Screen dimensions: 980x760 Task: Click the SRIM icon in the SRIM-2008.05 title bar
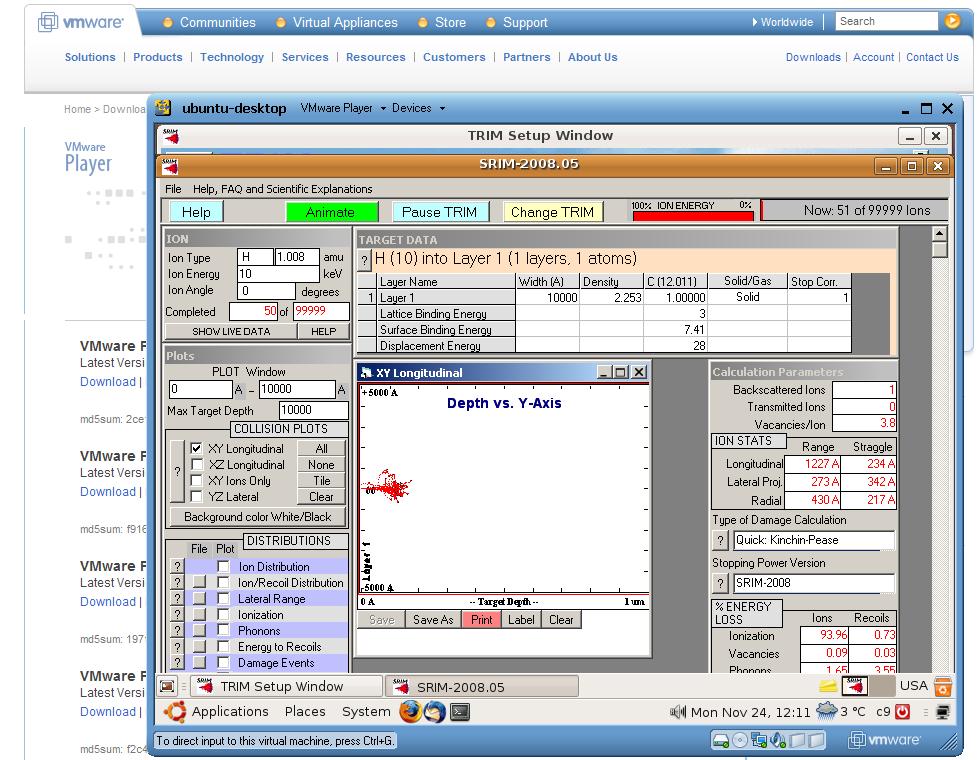(x=170, y=166)
